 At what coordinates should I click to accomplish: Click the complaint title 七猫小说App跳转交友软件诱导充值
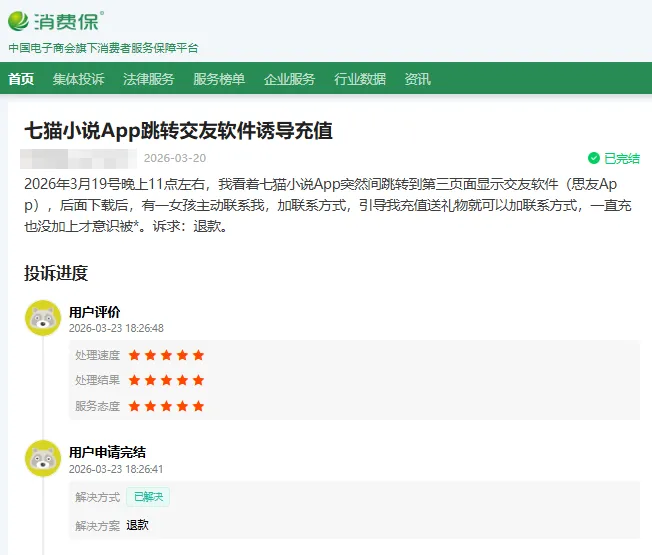[x=178, y=131]
